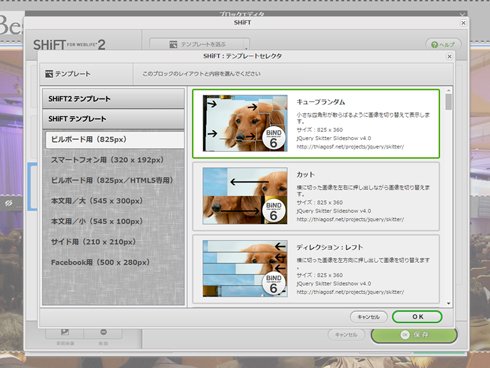
Task: Click the green 保存 button in SHiFT window
Action: pyautogui.click(x=414, y=335)
